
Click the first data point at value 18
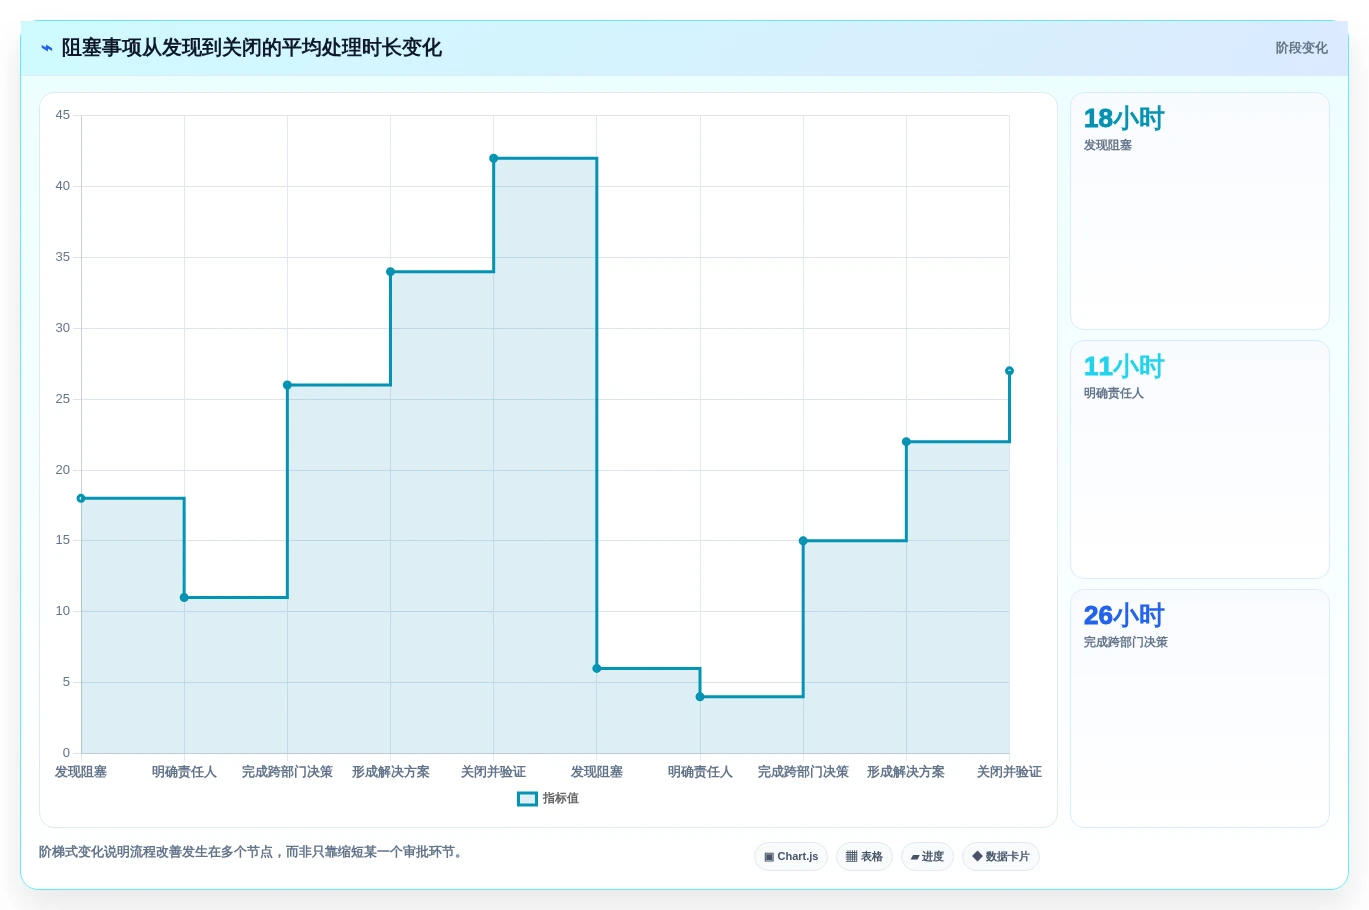pos(81,498)
